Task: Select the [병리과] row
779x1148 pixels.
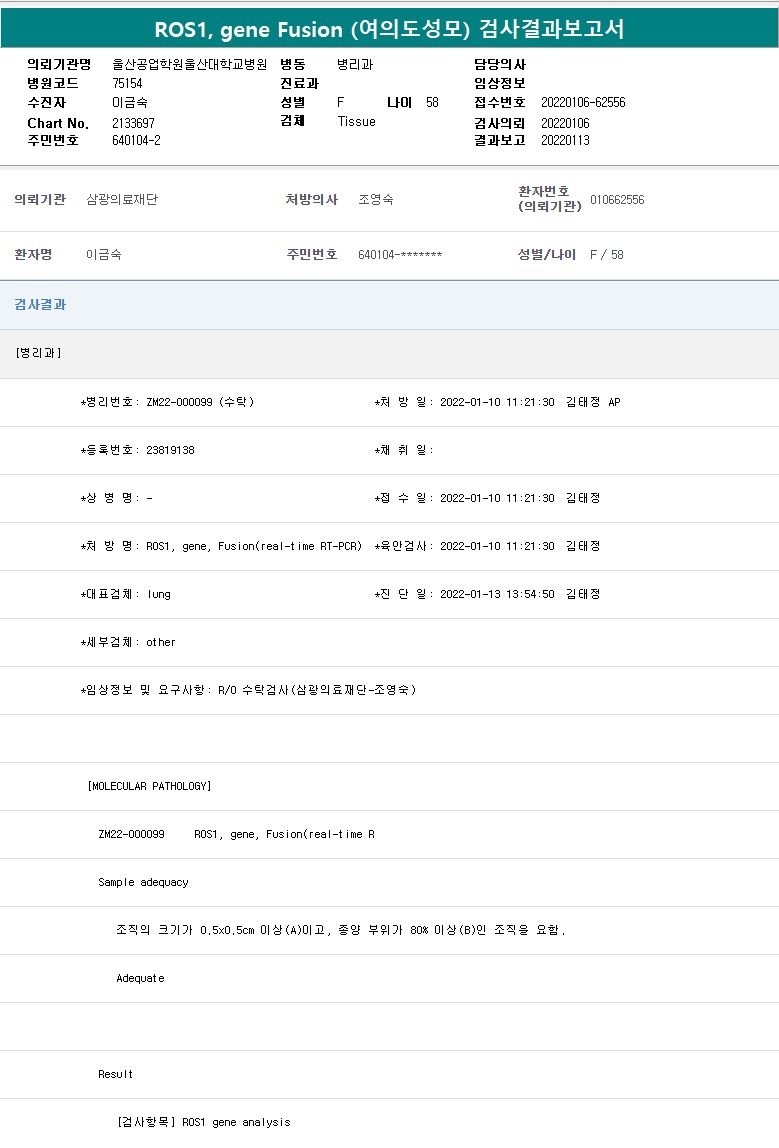Action: (x=38, y=353)
